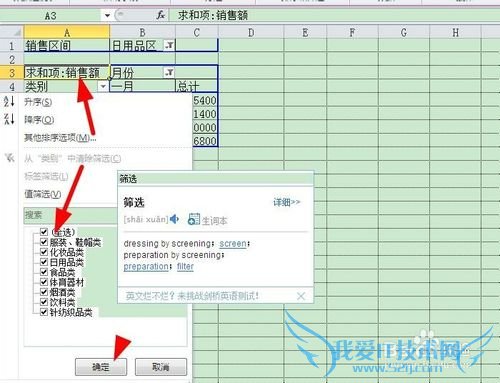Click the cell value ending 6800
Screen dimensions: 500x383
(x=205, y=141)
